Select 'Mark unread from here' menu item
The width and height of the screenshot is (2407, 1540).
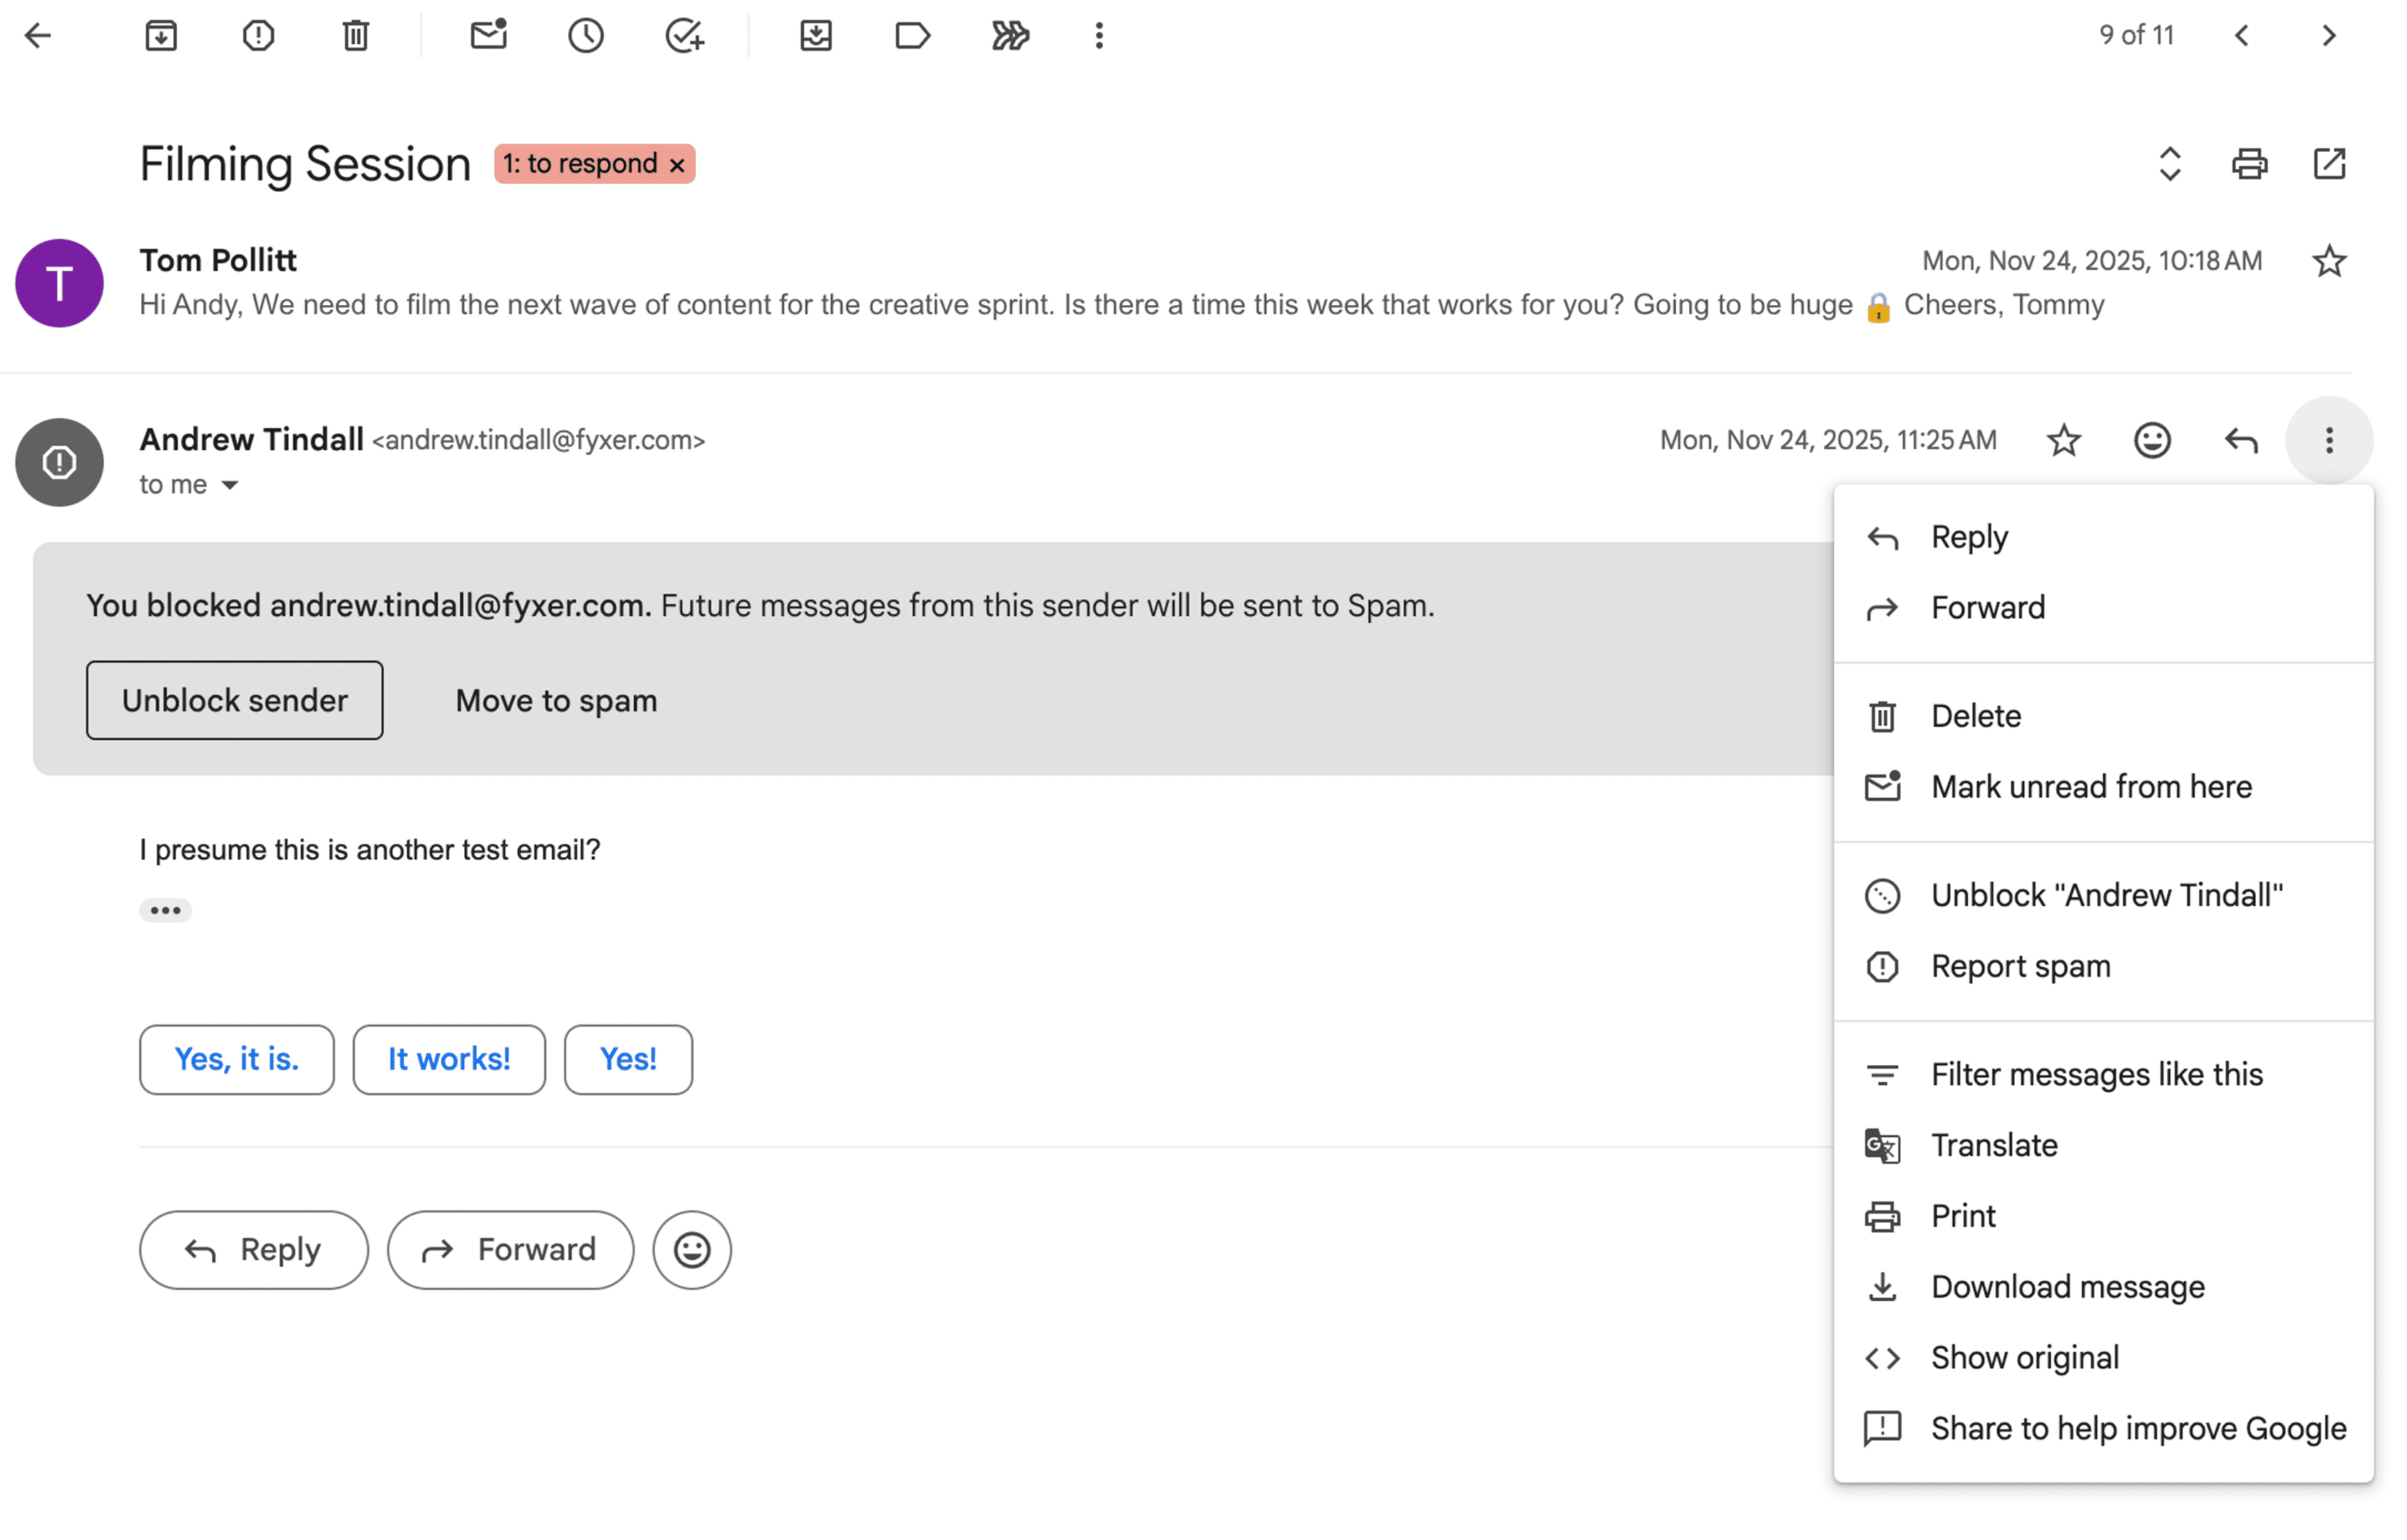pos(2103,787)
